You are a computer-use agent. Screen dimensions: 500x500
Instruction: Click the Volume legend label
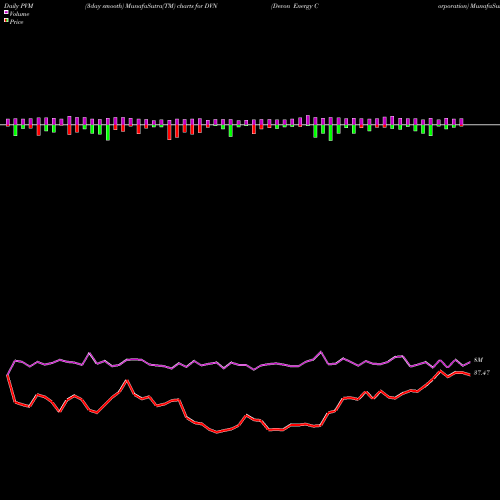click(x=19, y=14)
